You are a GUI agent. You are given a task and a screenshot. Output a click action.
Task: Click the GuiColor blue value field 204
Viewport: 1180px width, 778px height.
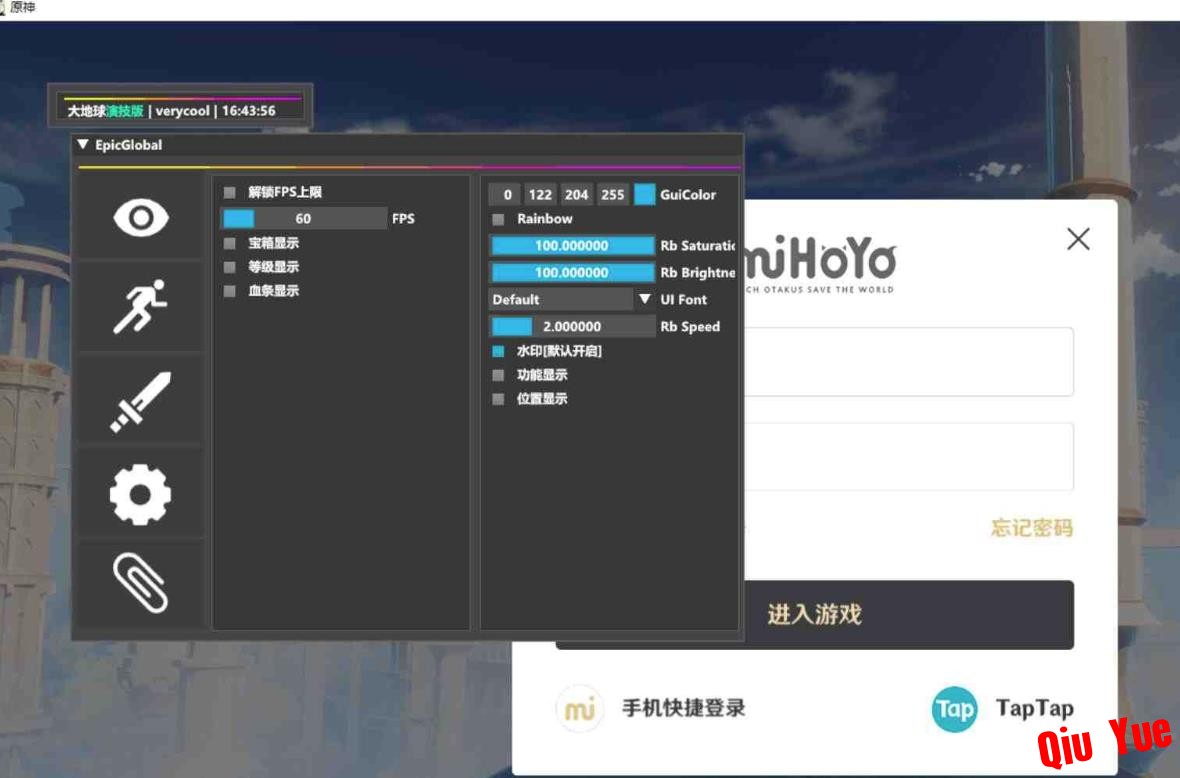(x=576, y=194)
